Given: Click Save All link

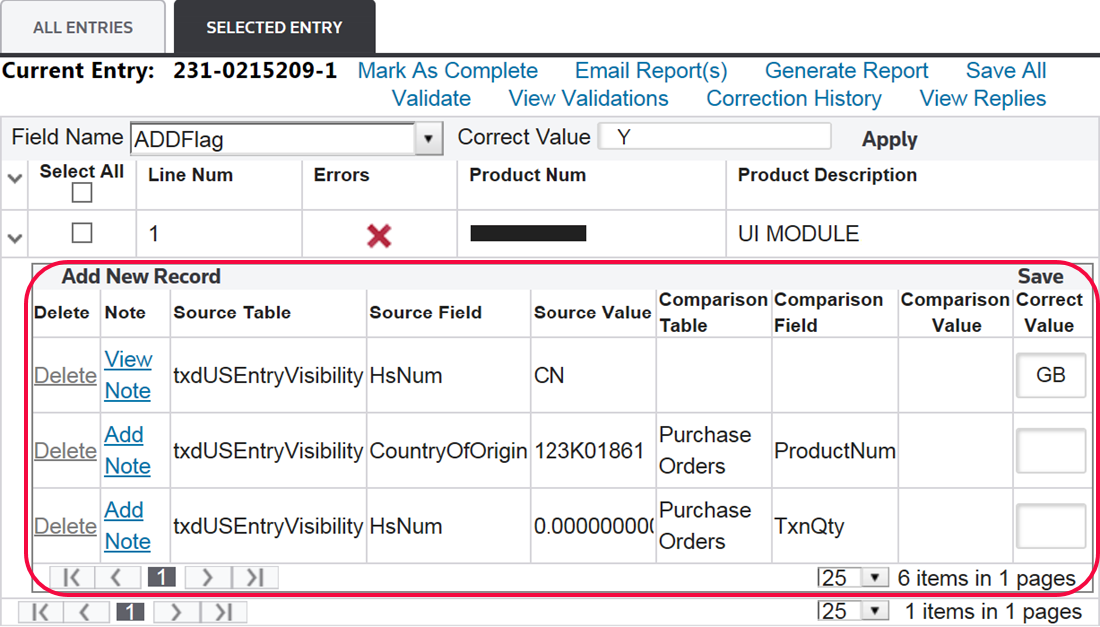Looking at the screenshot, I should [1005, 70].
